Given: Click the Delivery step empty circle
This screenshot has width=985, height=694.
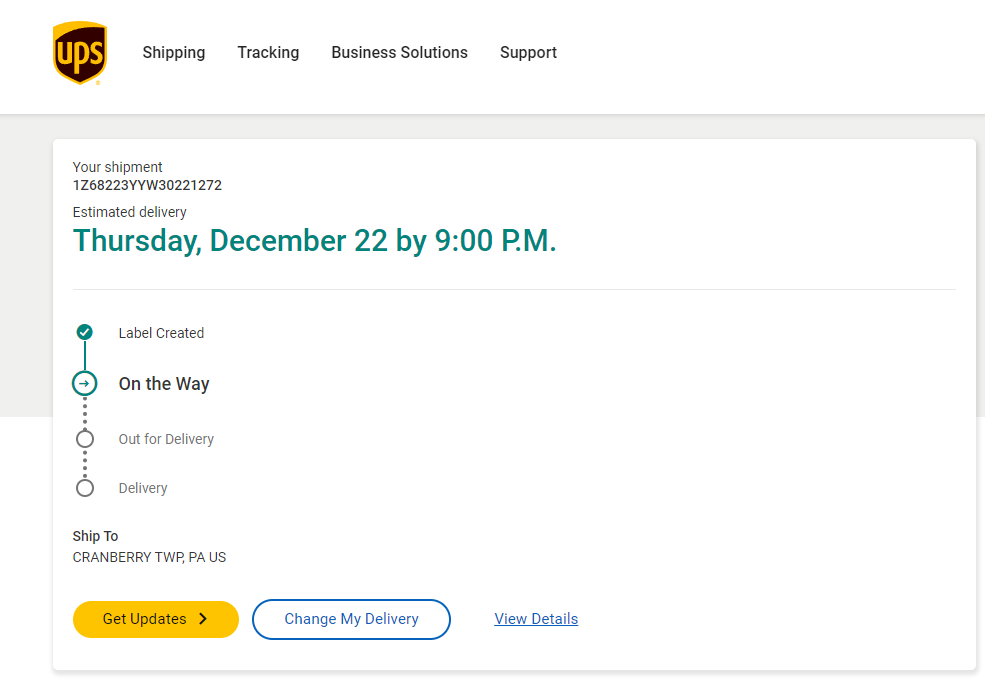Looking at the screenshot, I should coord(85,488).
